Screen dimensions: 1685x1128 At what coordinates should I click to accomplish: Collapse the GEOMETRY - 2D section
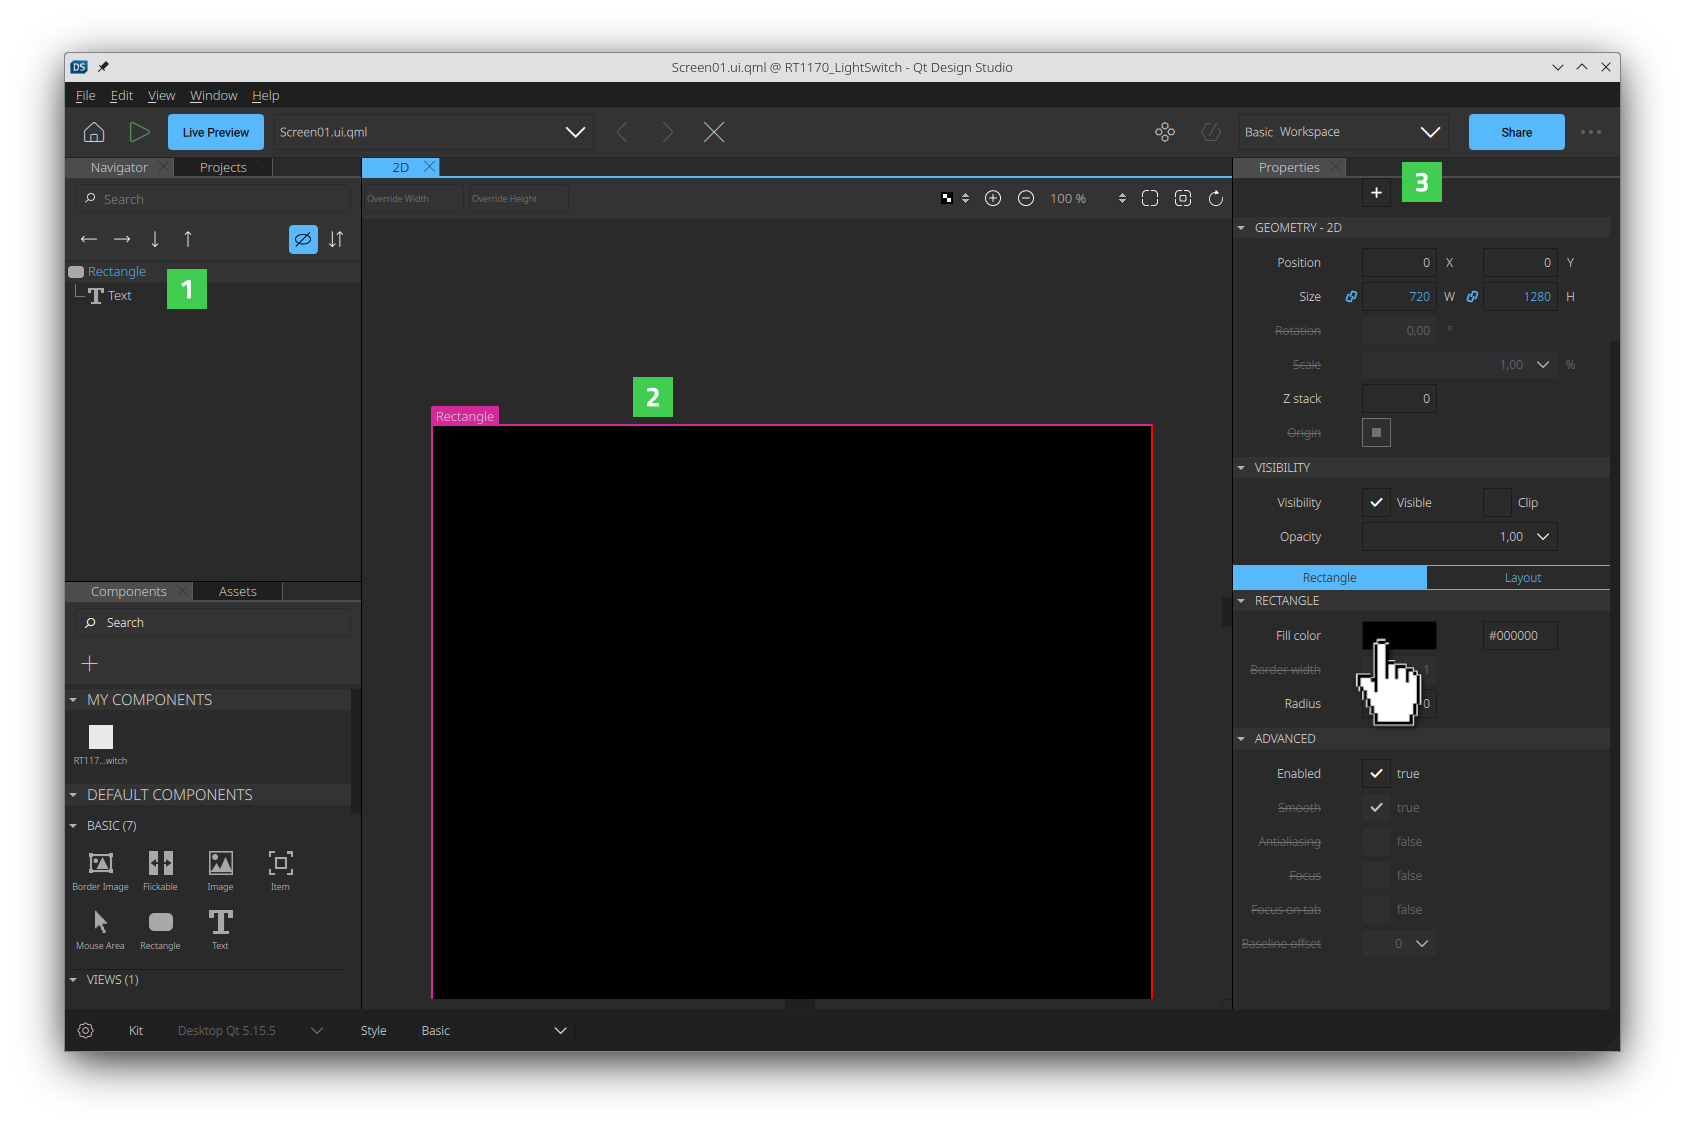1241,227
